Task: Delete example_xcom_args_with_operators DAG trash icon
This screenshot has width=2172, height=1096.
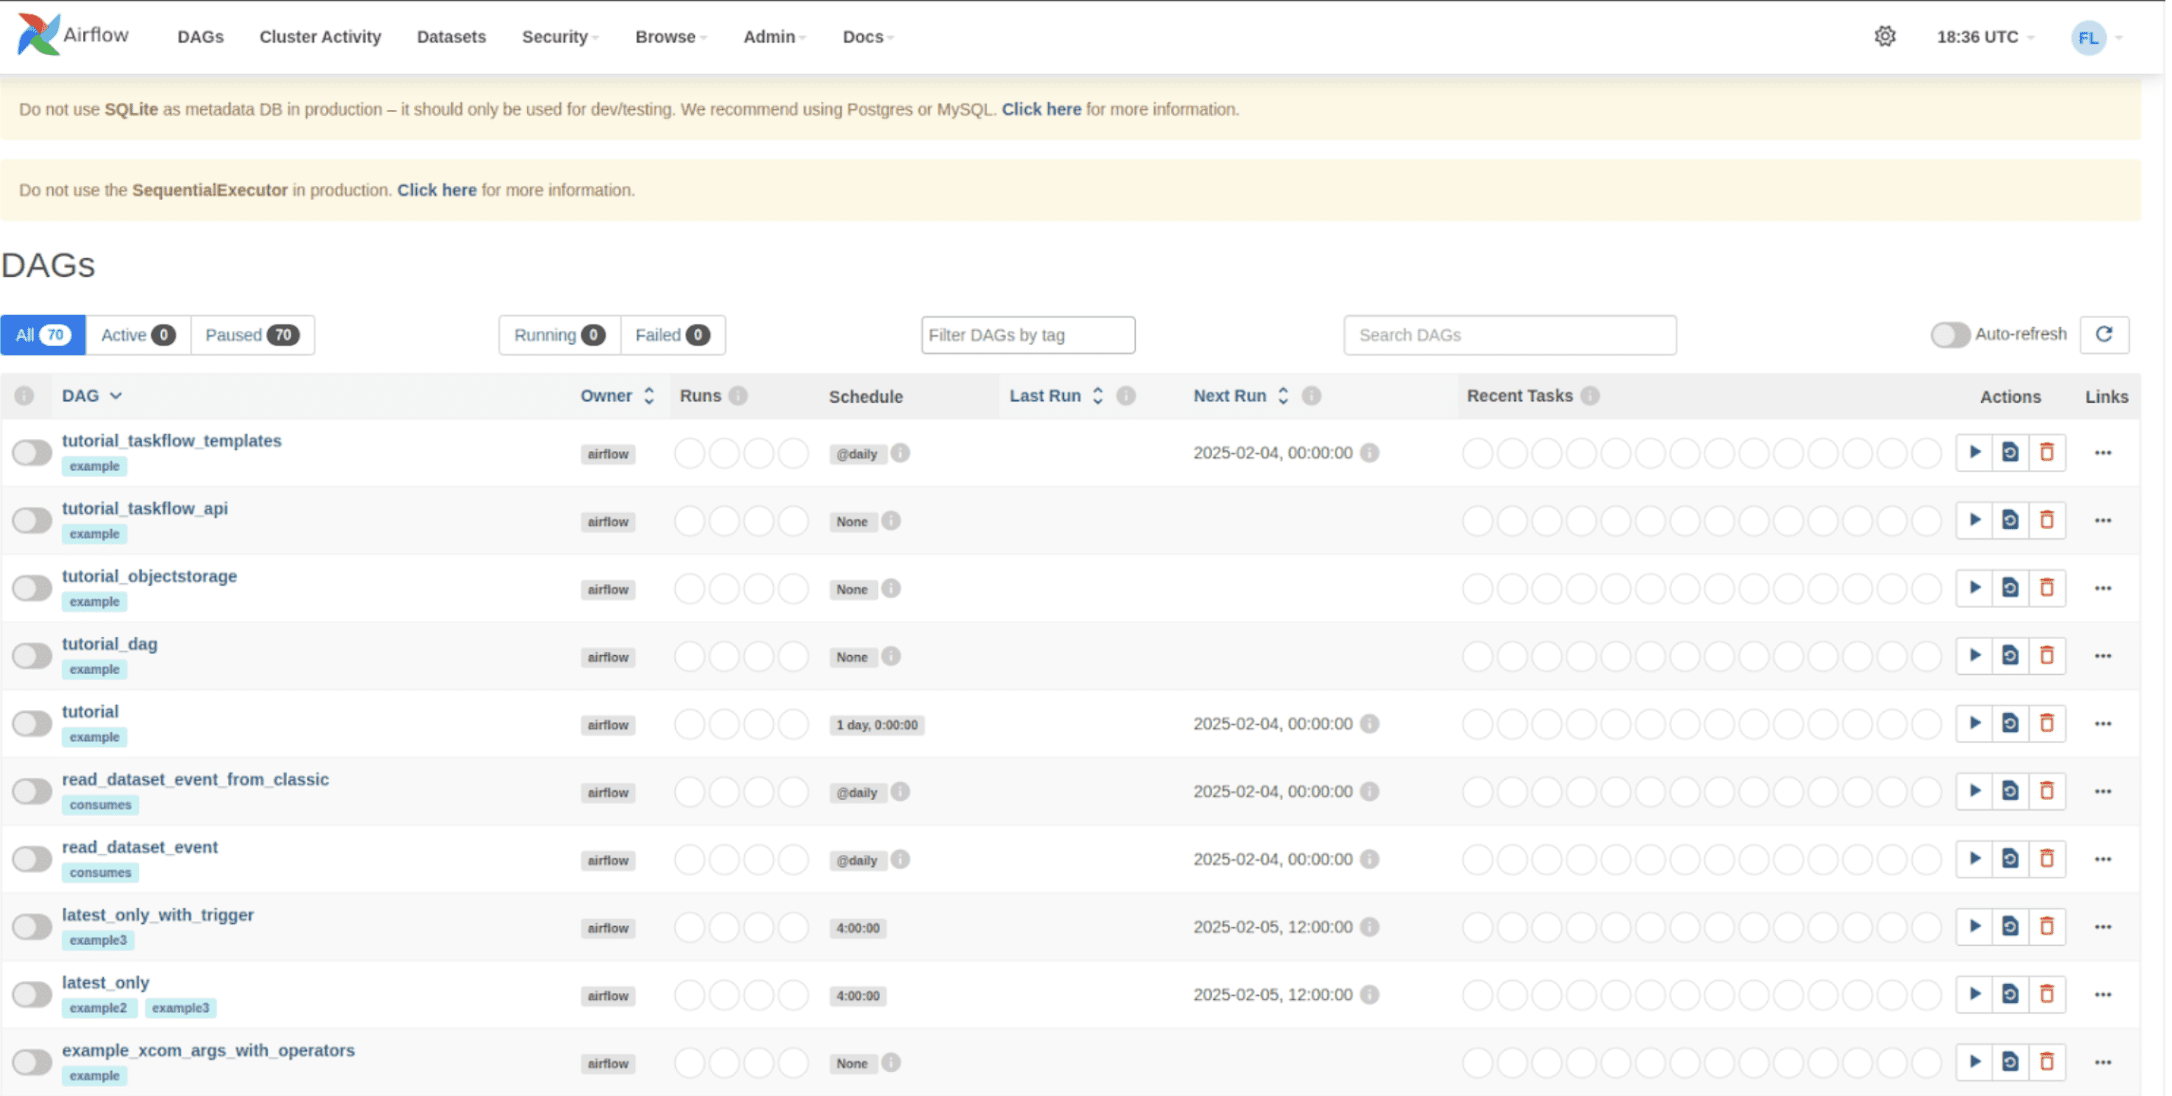Action: [x=2047, y=1062]
